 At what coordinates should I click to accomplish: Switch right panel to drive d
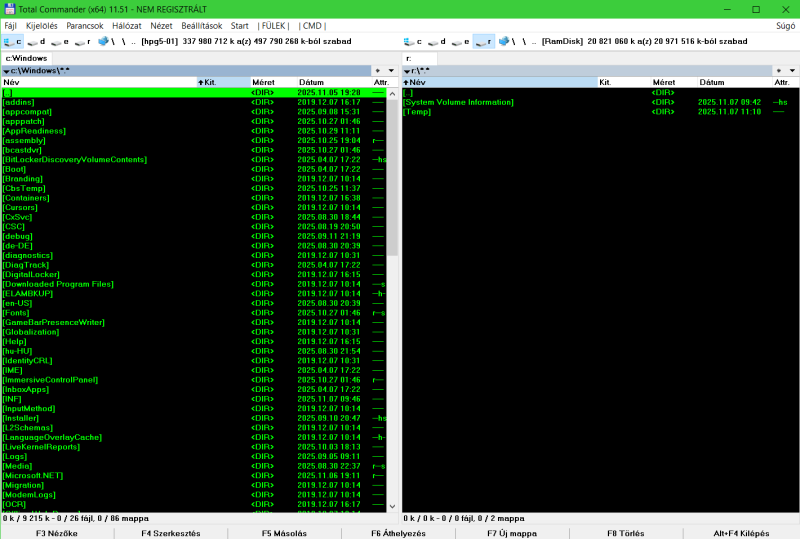pyautogui.click(x=436, y=41)
